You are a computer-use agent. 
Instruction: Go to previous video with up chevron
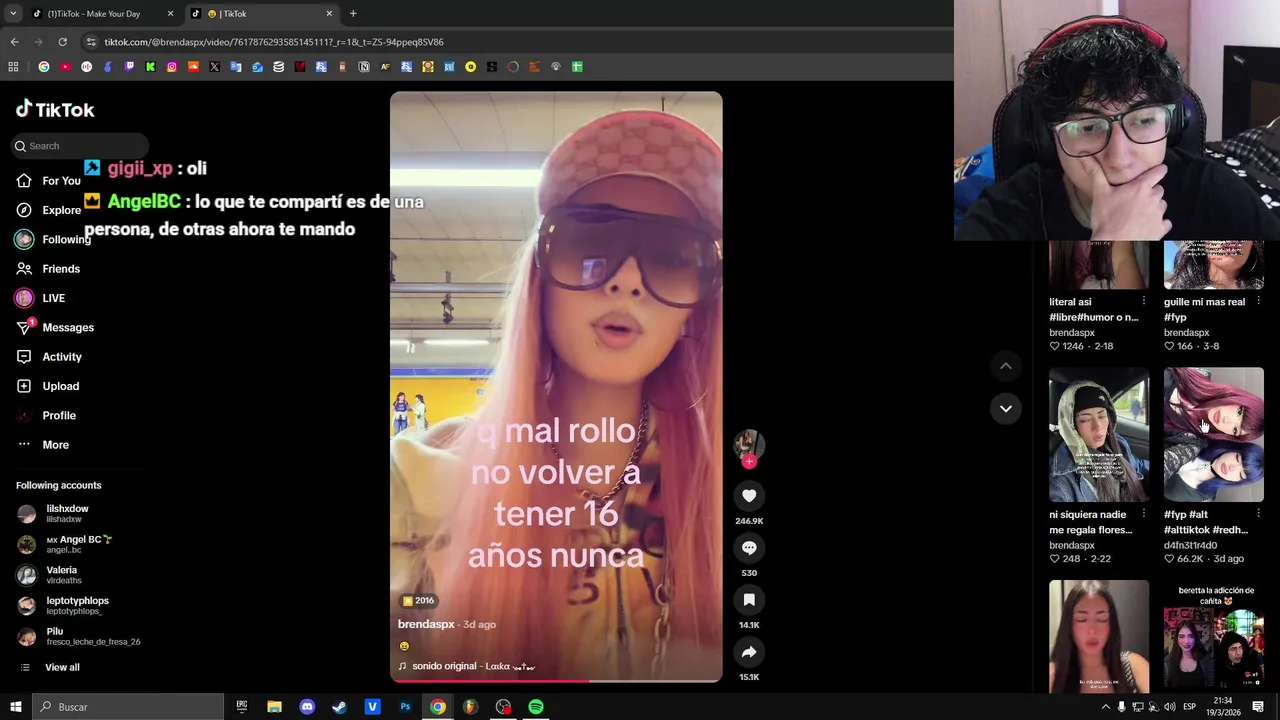(x=1006, y=366)
